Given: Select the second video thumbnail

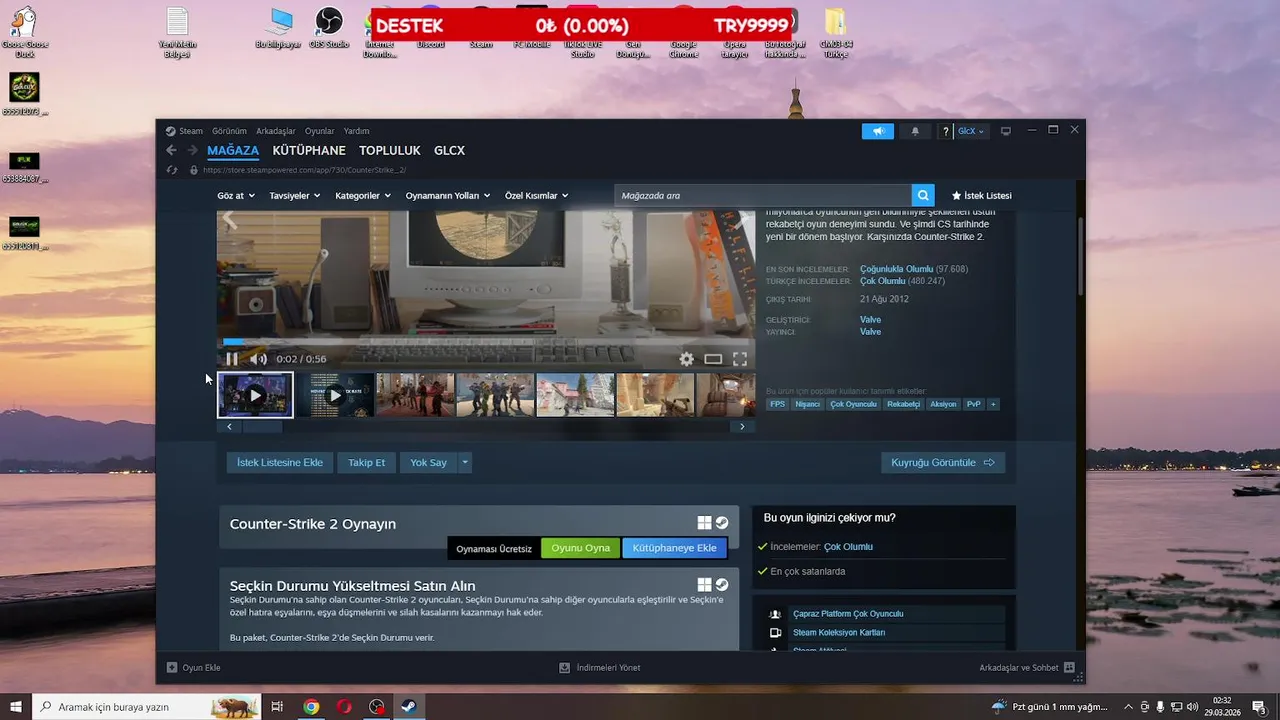Looking at the screenshot, I should pos(335,395).
